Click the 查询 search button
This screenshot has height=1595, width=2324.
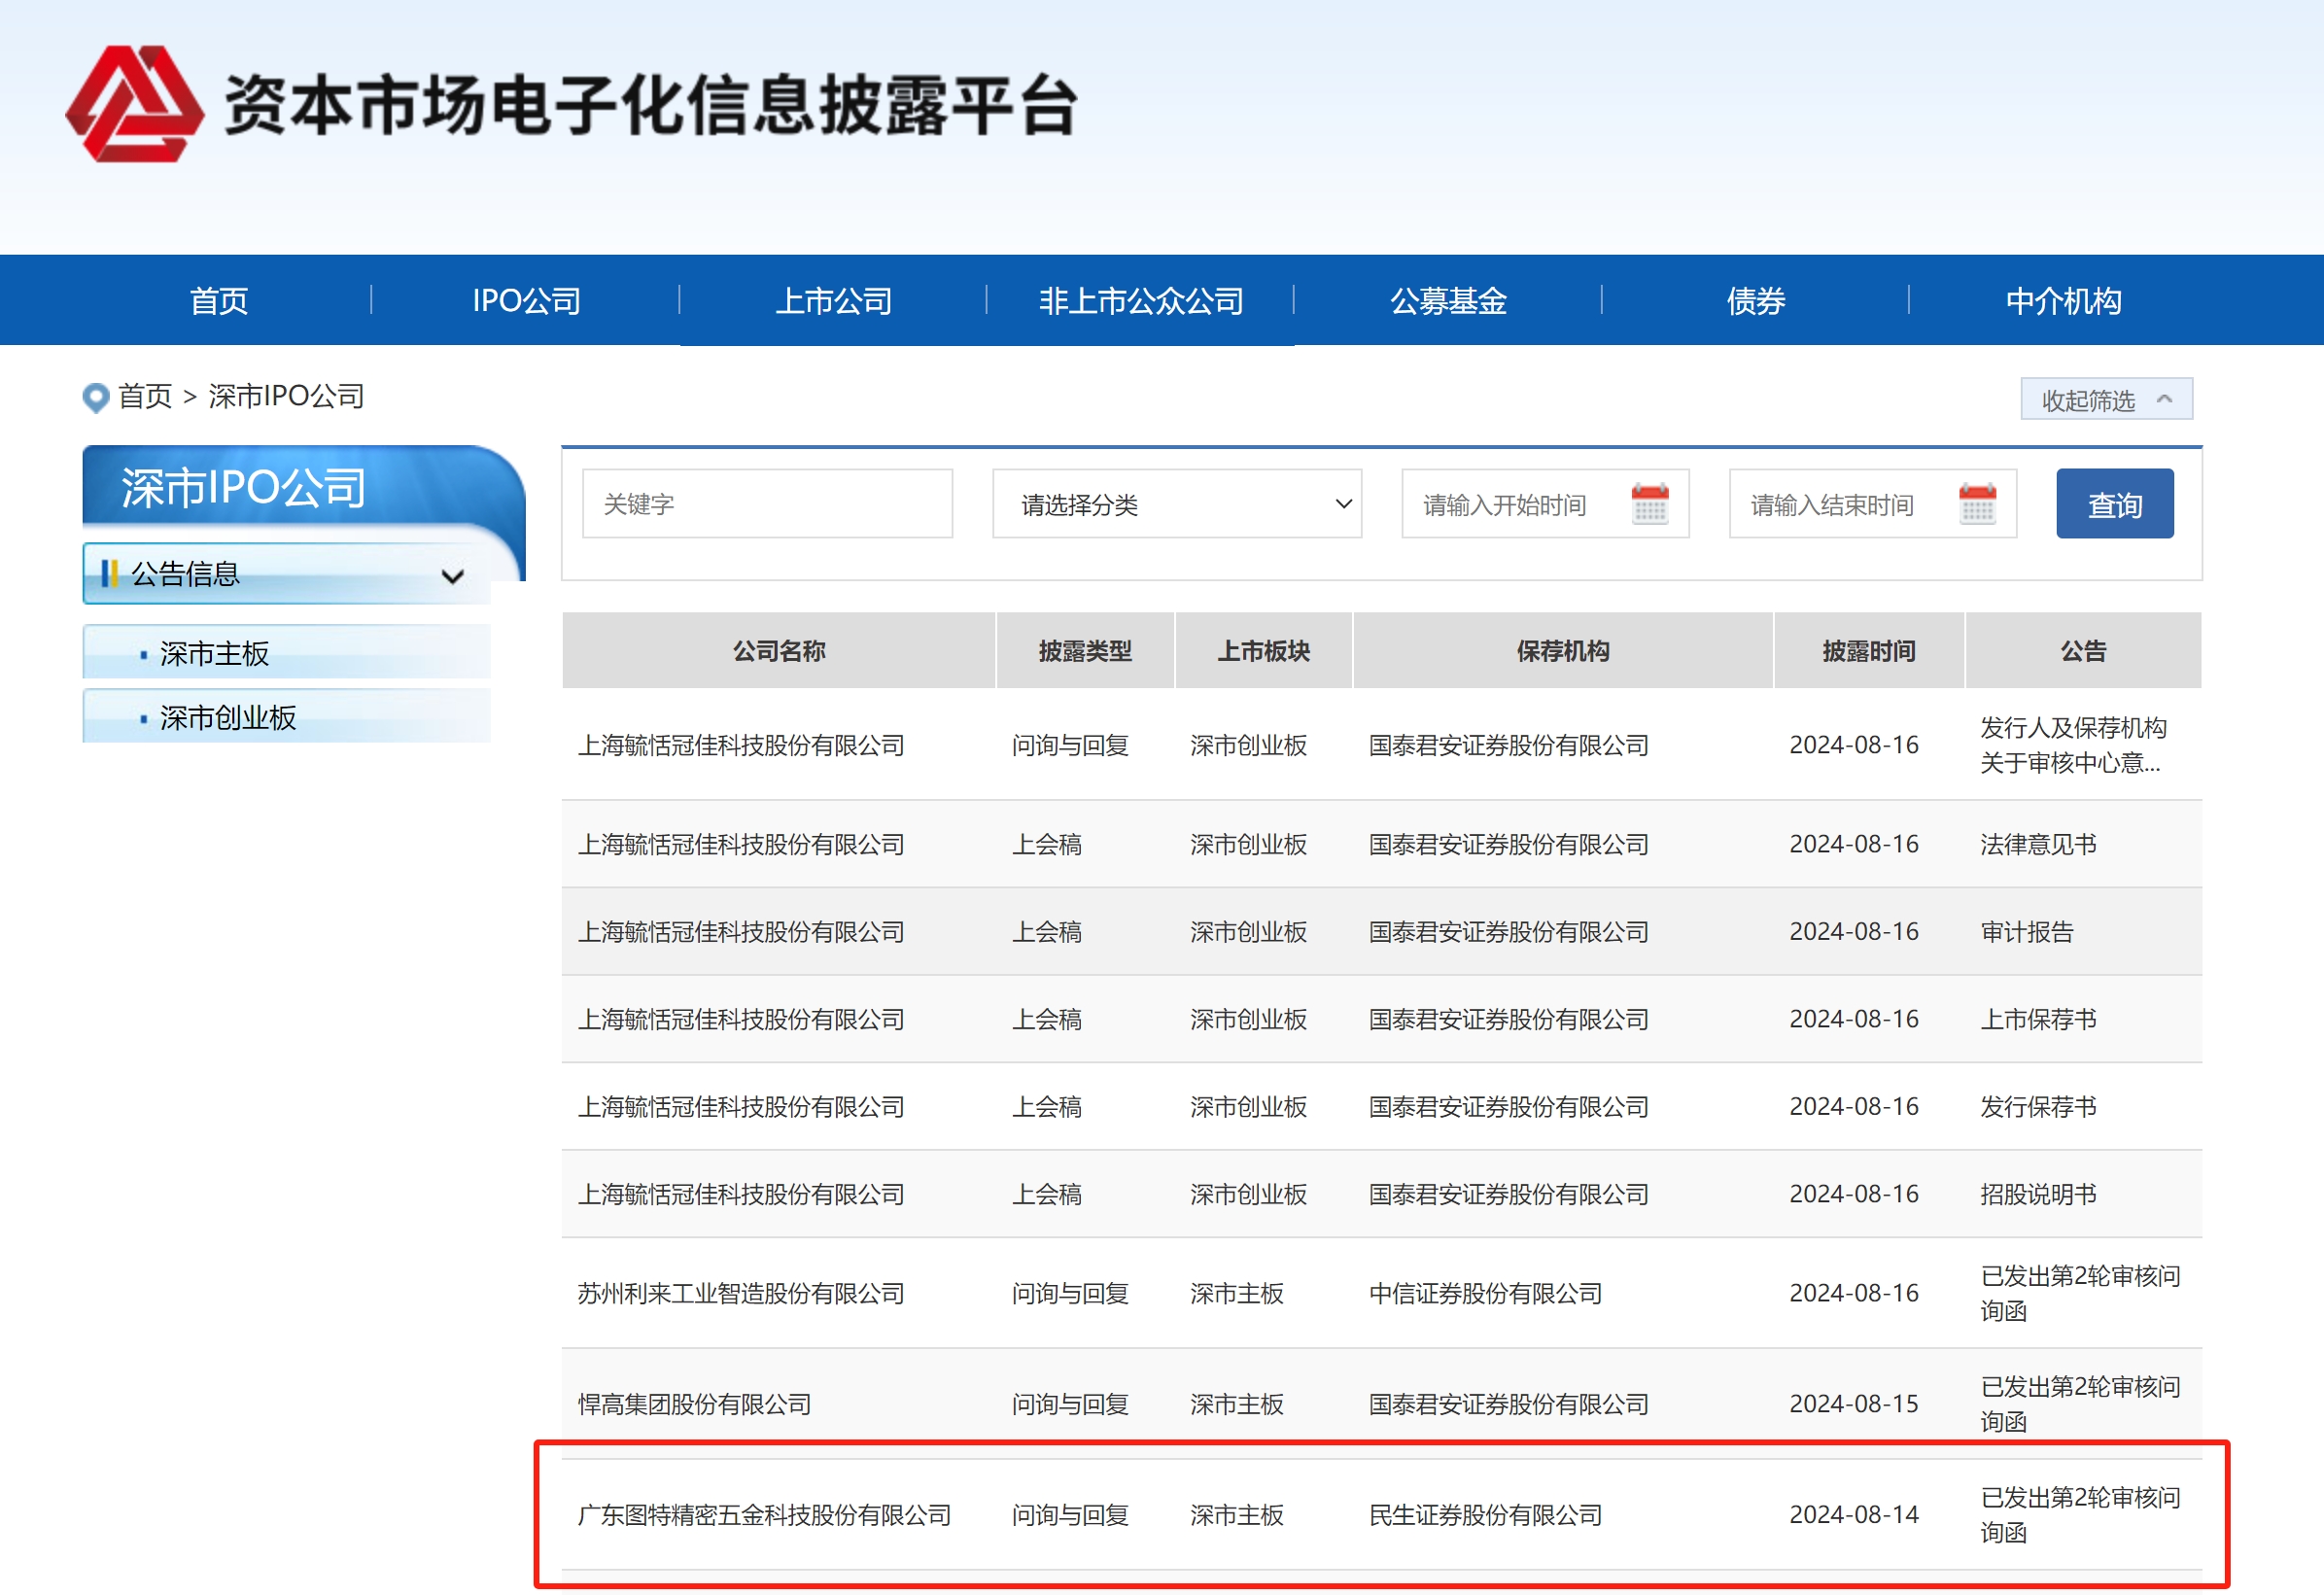coord(2113,504)
